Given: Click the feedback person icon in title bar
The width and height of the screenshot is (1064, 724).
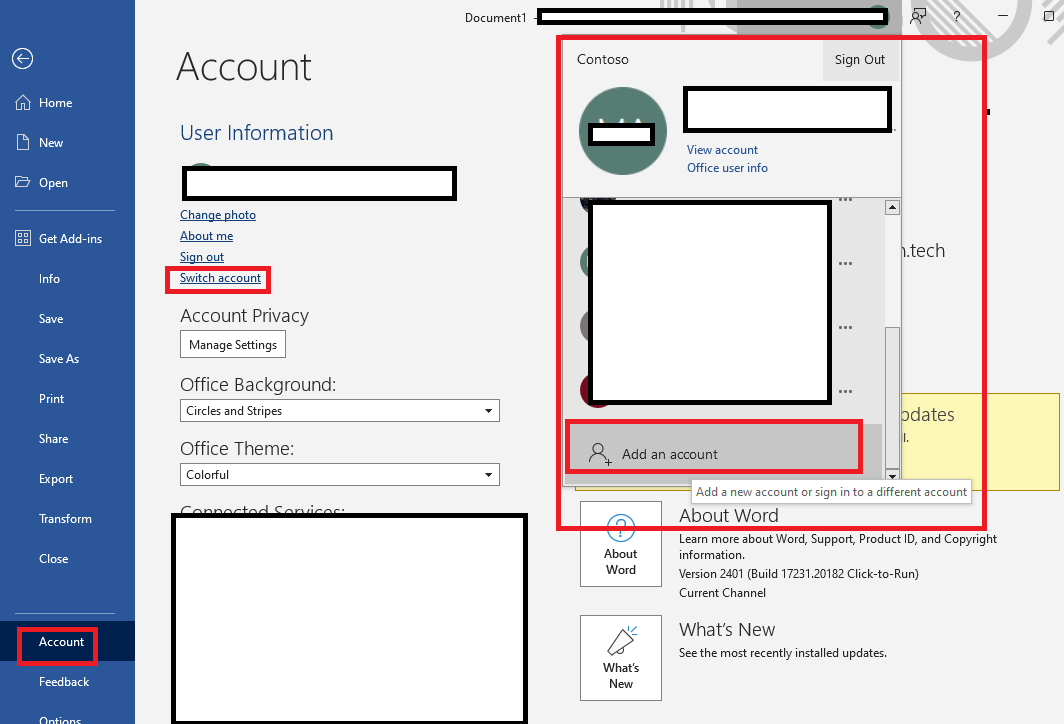Looking at the screenshot, I should coord(918,16).
